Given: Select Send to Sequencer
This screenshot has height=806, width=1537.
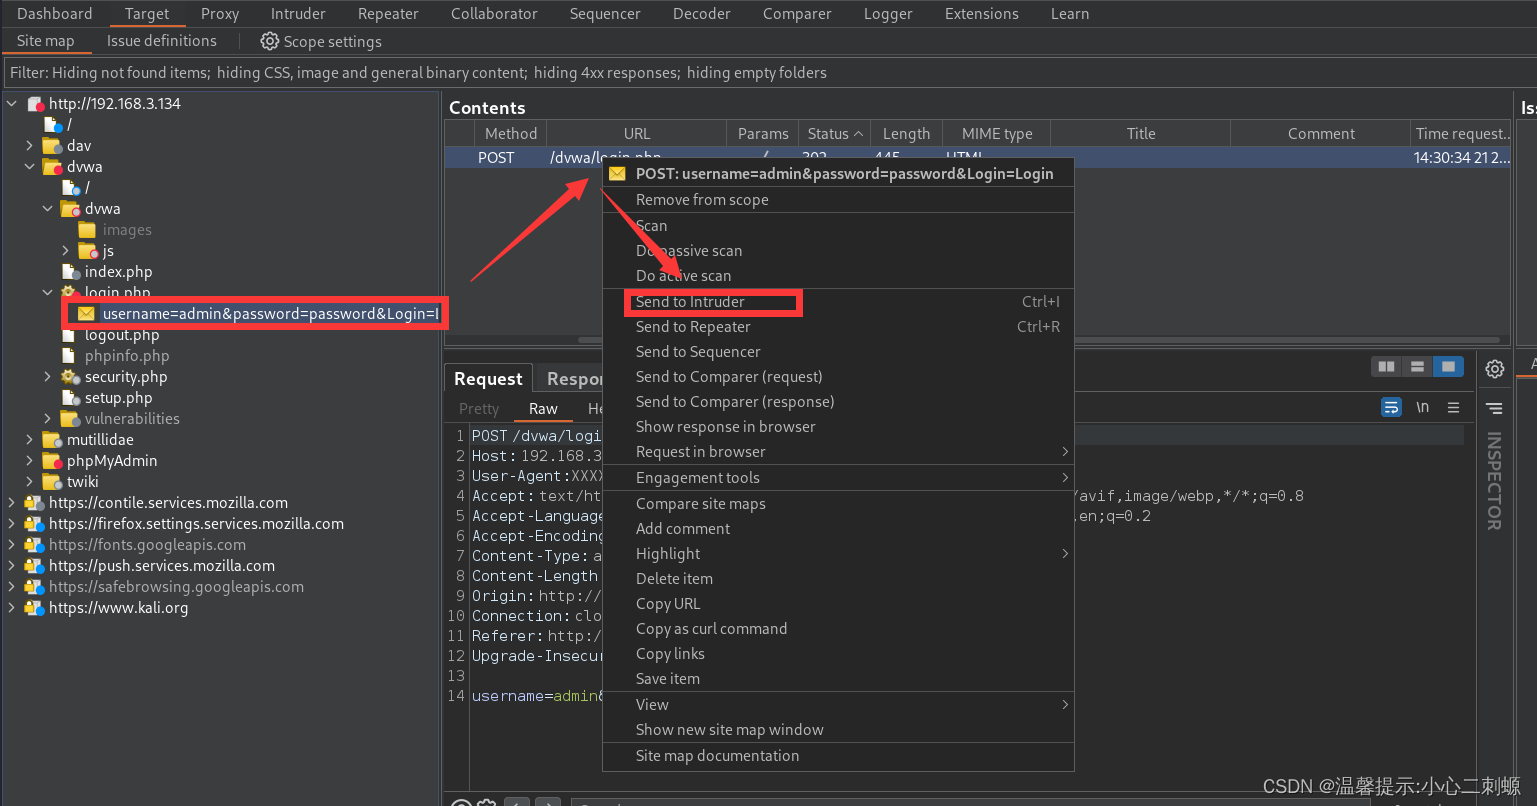Looking at the screenshot, I should [838, 352].
